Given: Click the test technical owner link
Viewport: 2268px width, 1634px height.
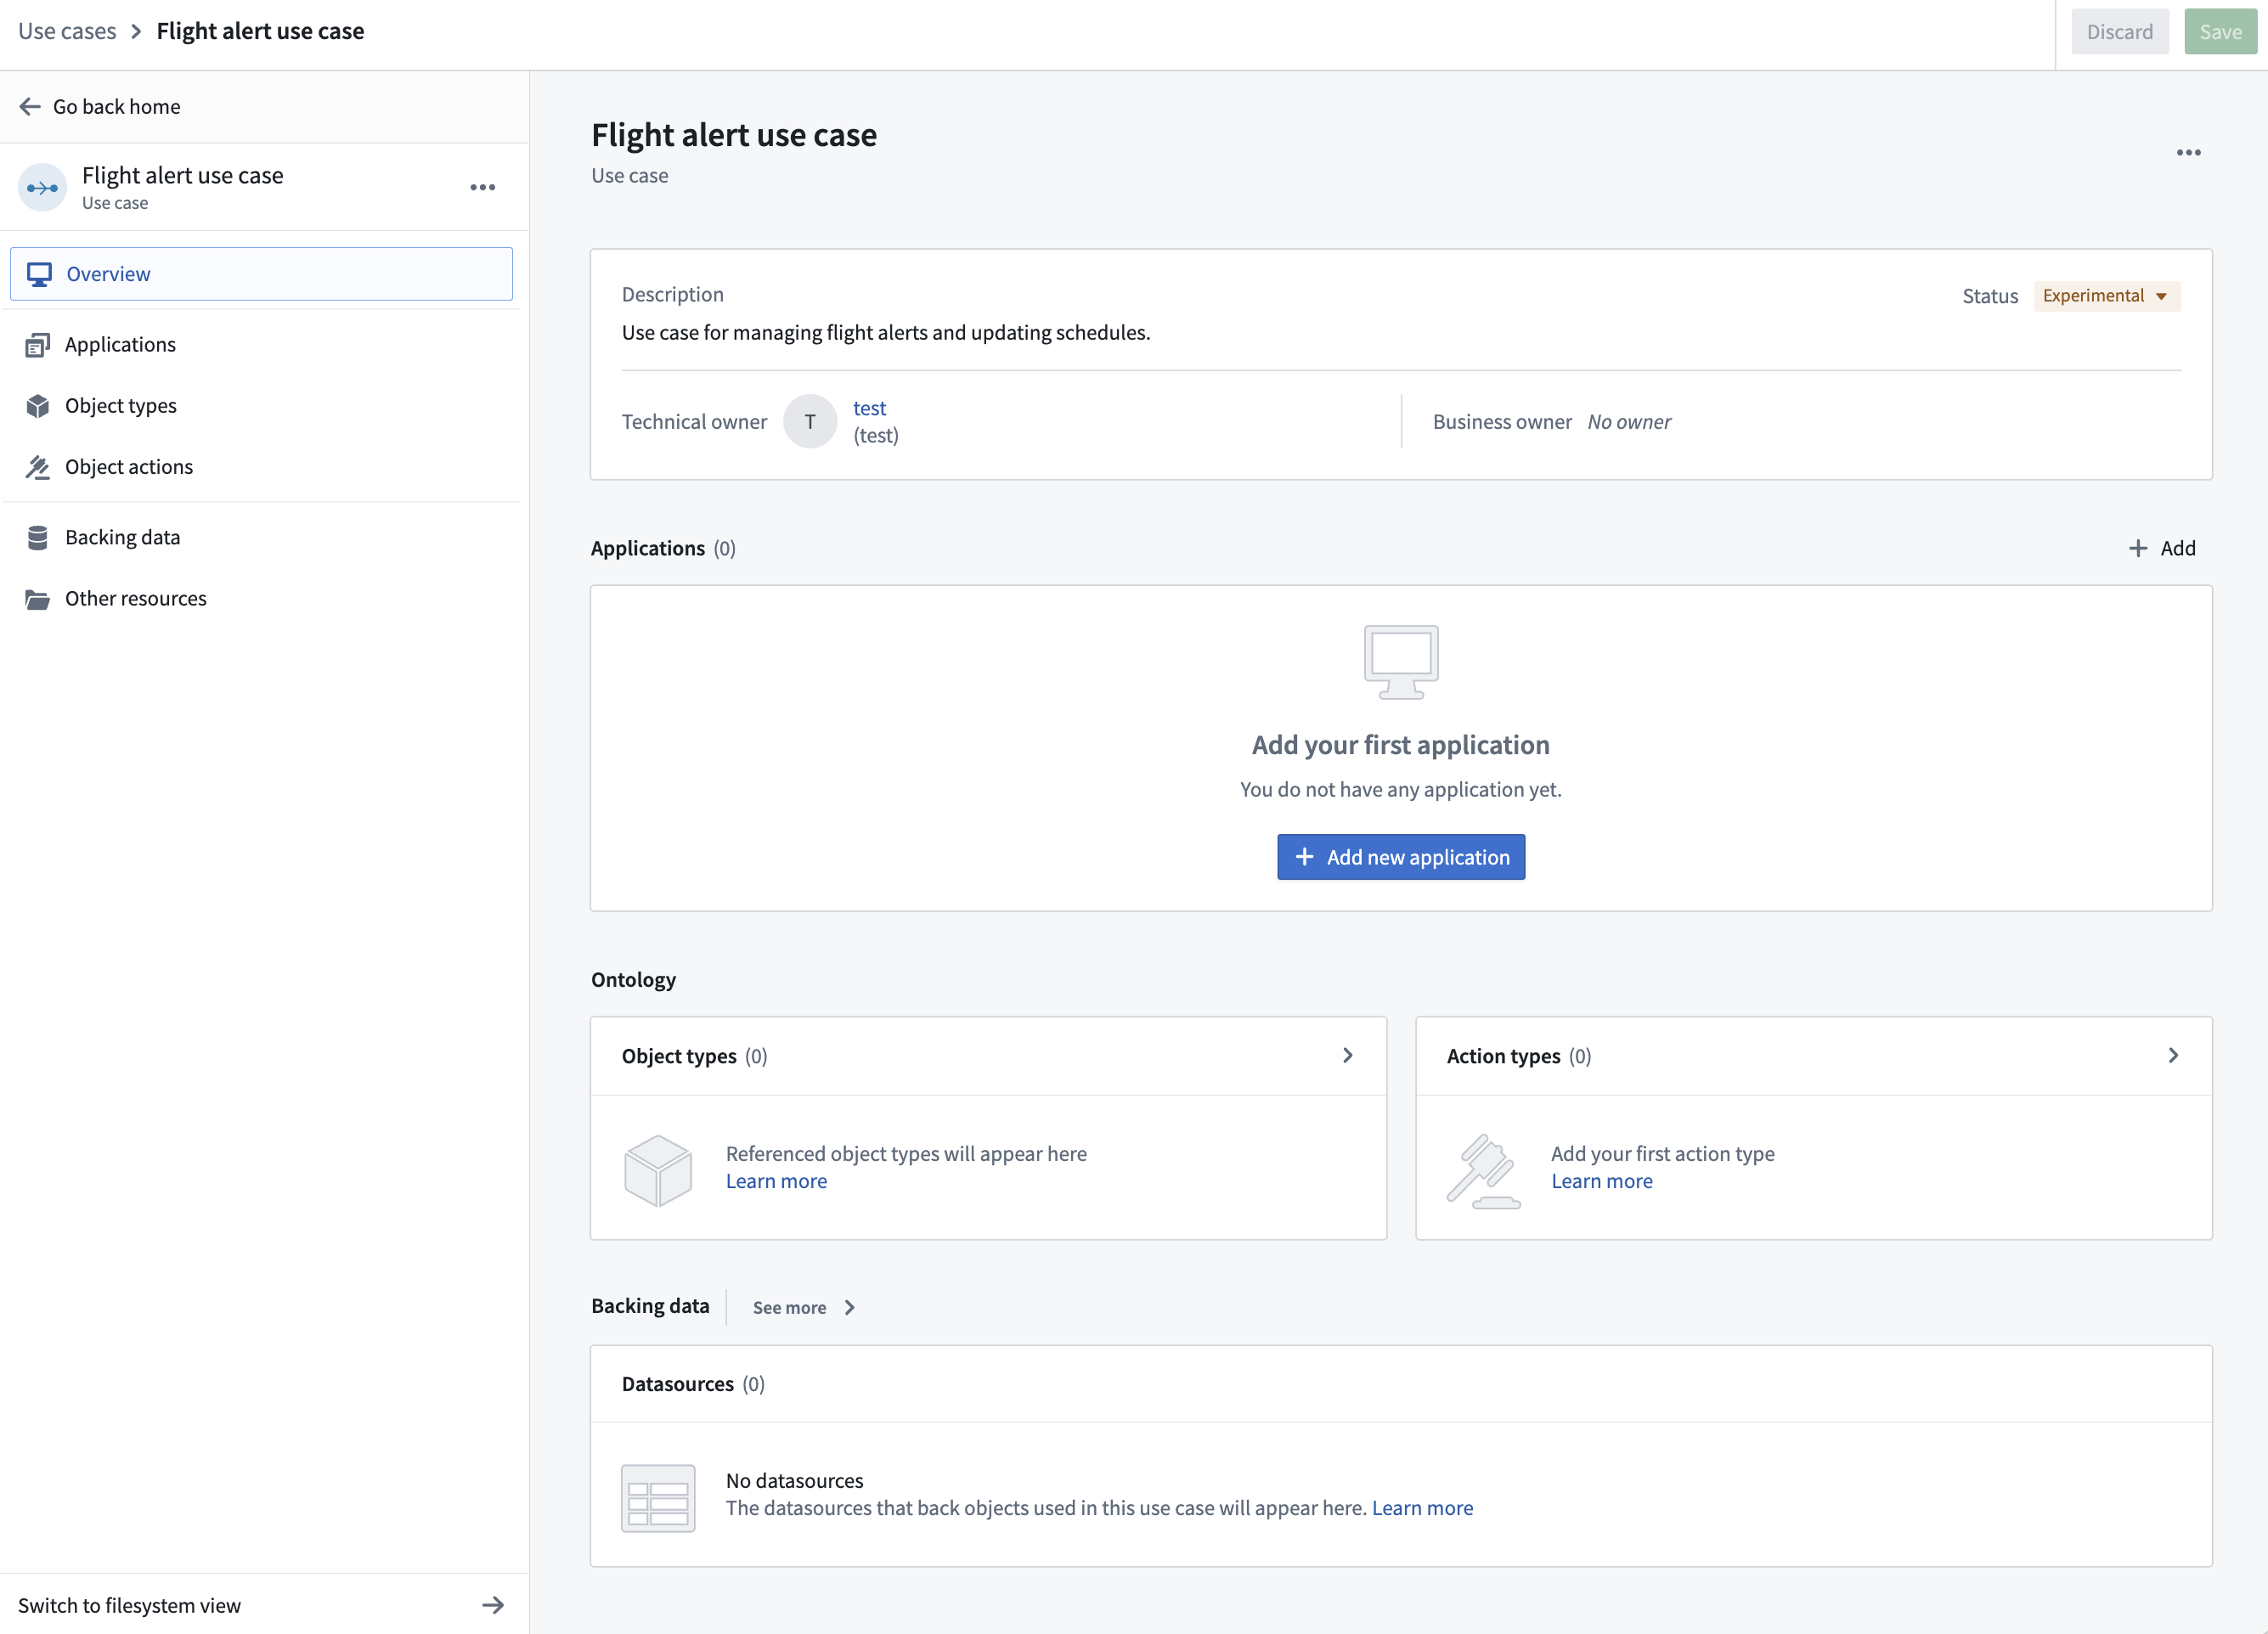Looking at the screenshot, I should click(x=869, y=408).
